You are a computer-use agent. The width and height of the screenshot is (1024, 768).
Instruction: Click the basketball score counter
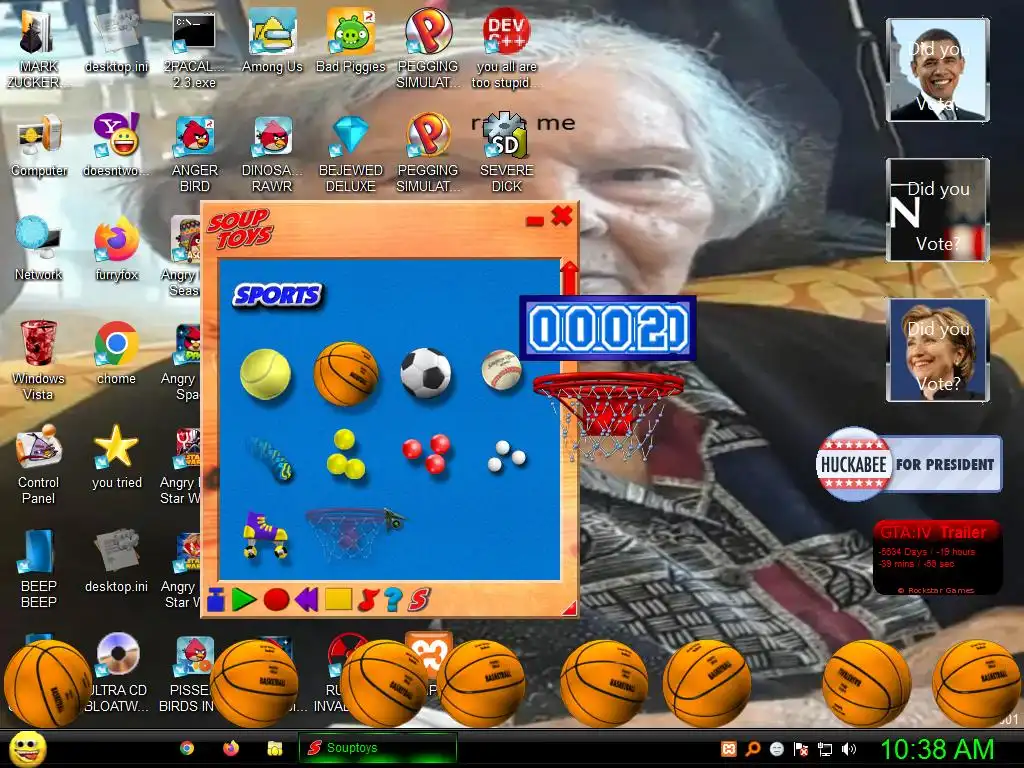(x=608, y=328)
